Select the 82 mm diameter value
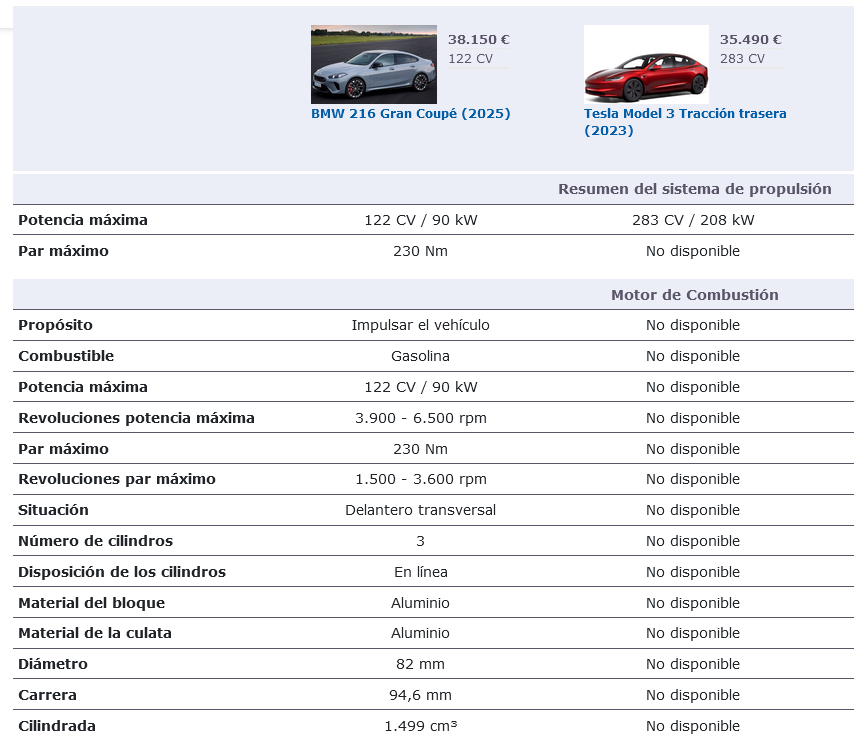Screen dimensions: 854x740 [420, 664]
